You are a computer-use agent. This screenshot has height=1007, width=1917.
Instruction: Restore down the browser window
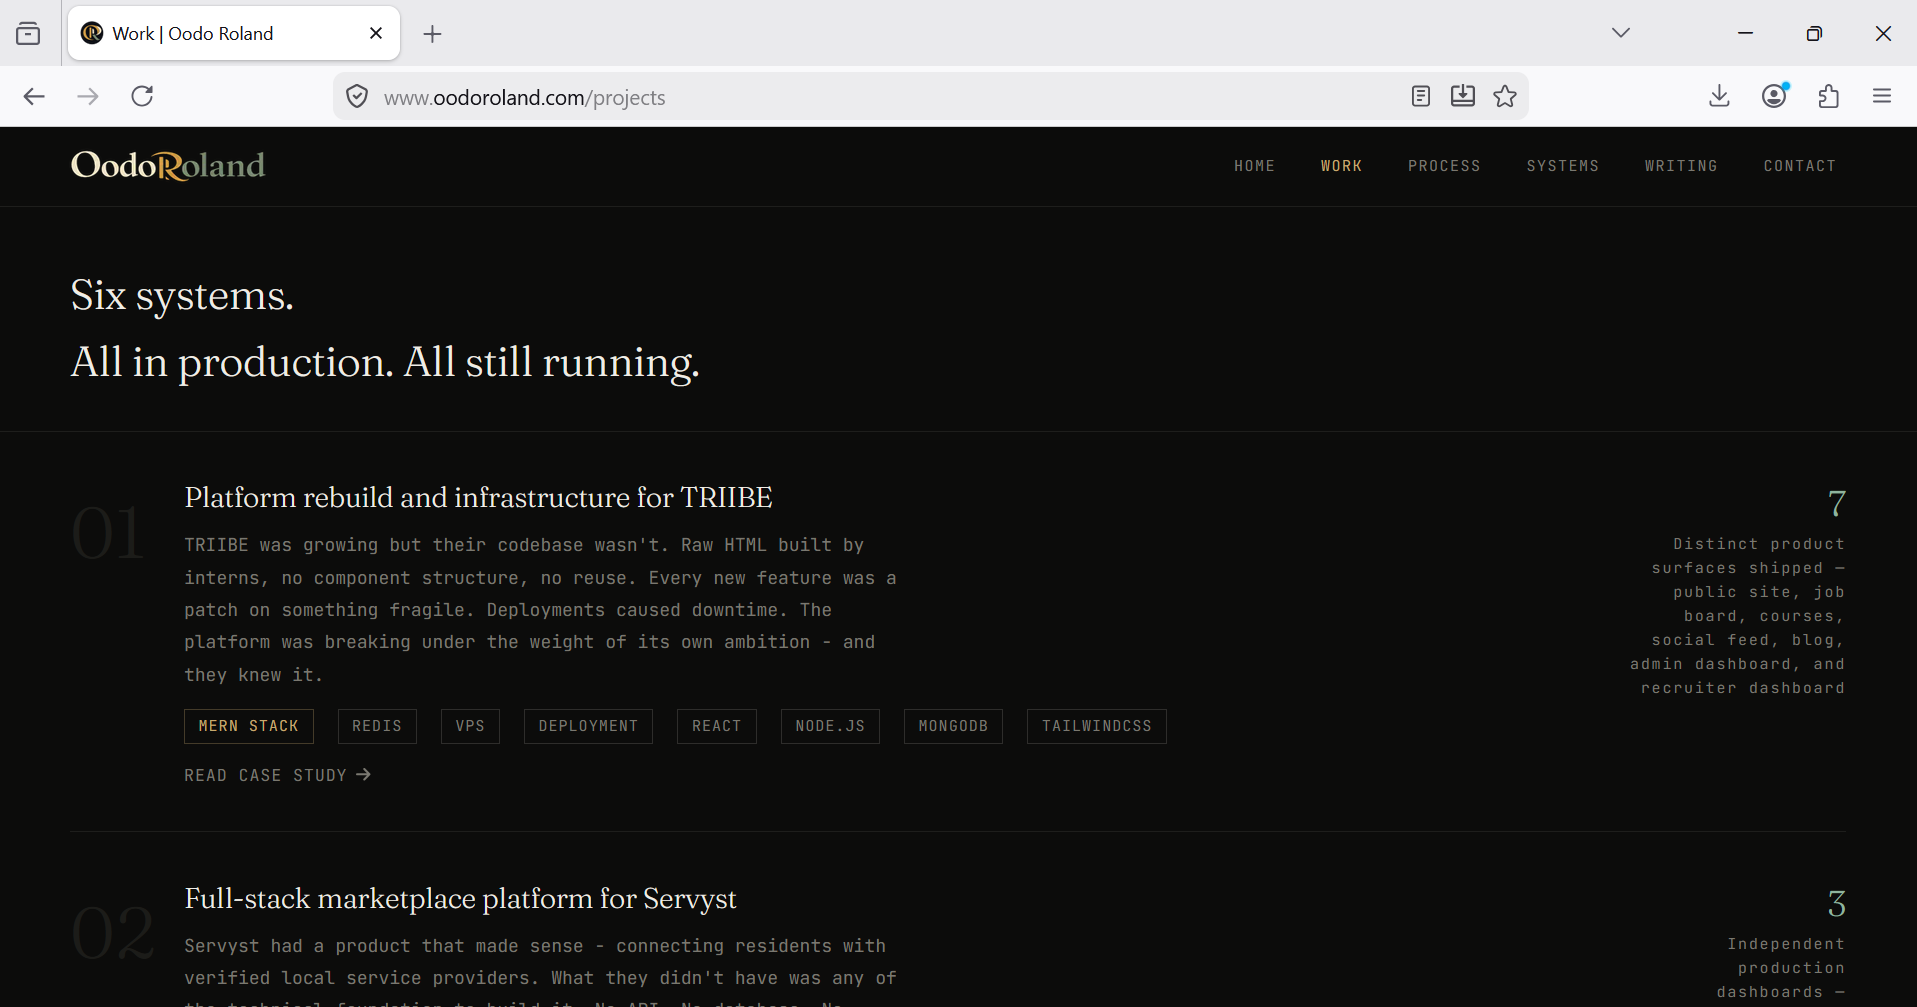1814,33
